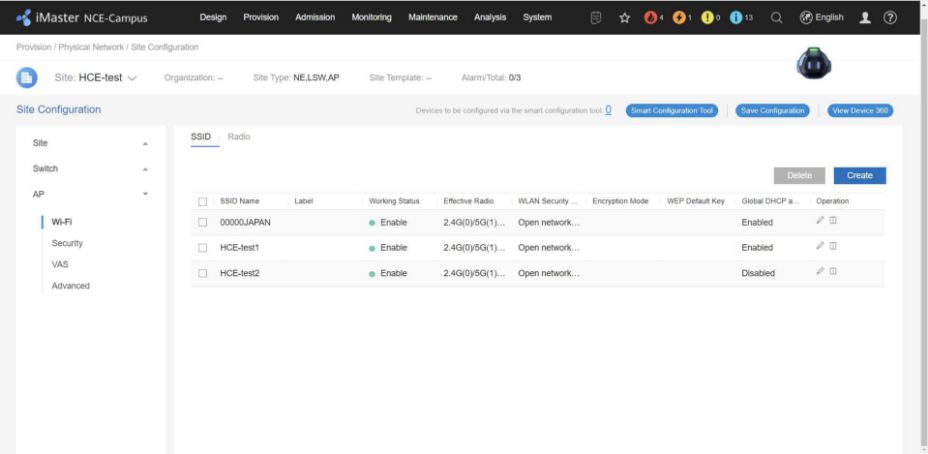928x454 pixels.
Task: Click the globe language icon
Action: tap(806, 18)
